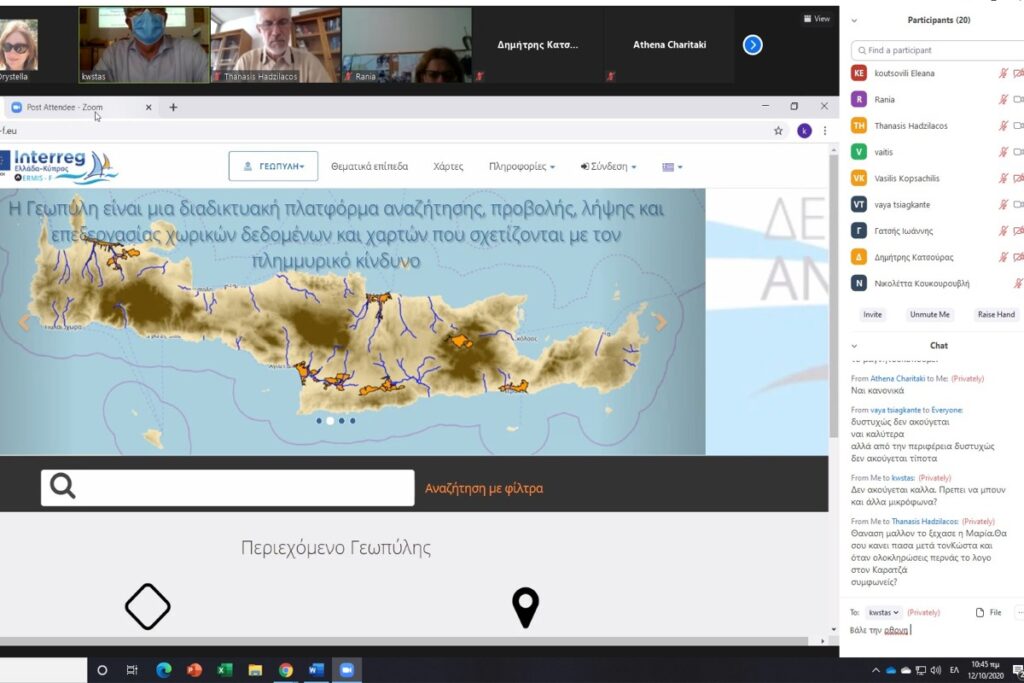This screenshot has width=1024, height=683.
Task: Click the magnifying glass search icon
Action: tap(63, 487)
